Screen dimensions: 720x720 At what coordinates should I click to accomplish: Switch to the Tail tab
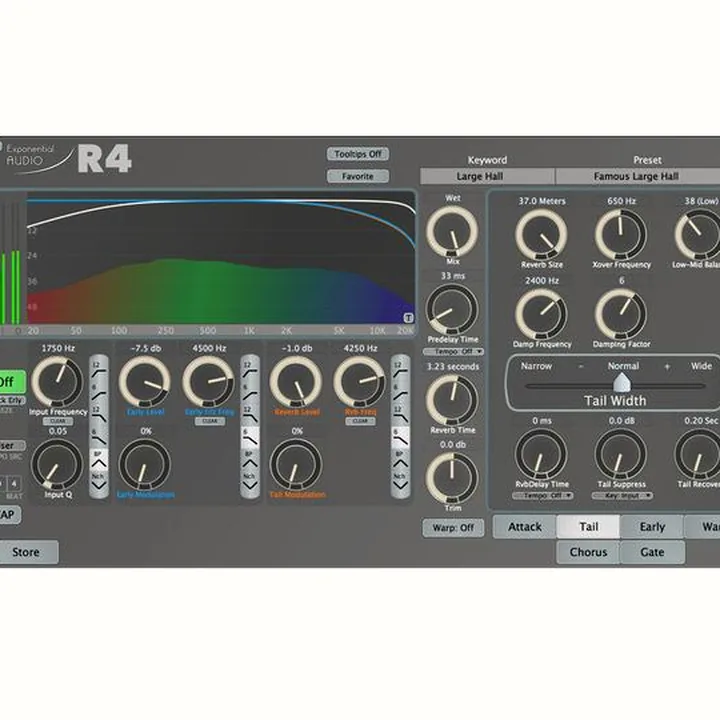(x=588, y=527)
